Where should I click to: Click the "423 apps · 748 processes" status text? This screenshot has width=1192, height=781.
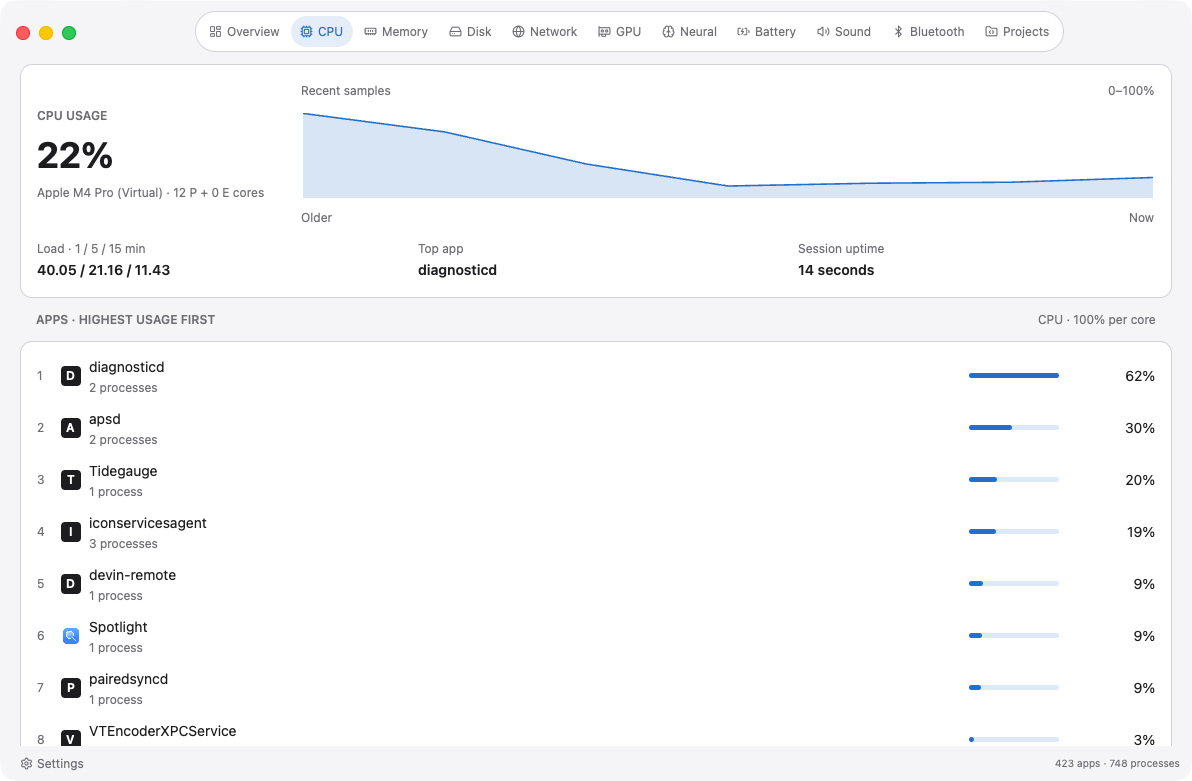coord(1117,764)
